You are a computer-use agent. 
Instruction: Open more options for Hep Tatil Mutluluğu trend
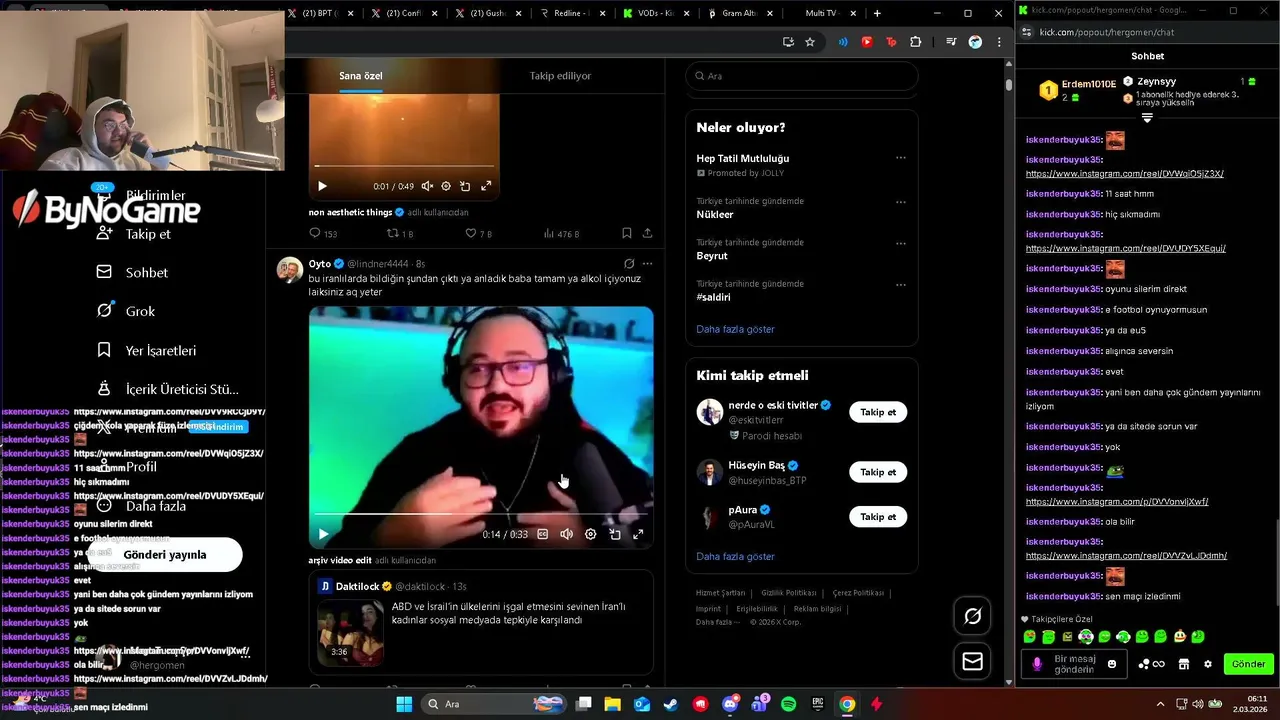[x=901, y=158]
